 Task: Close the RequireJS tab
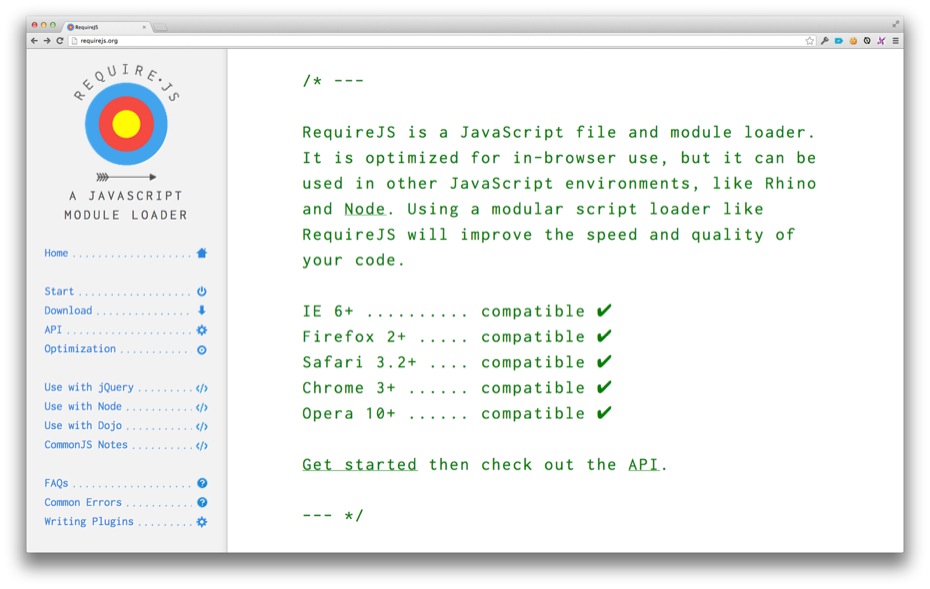coord(144,27)
